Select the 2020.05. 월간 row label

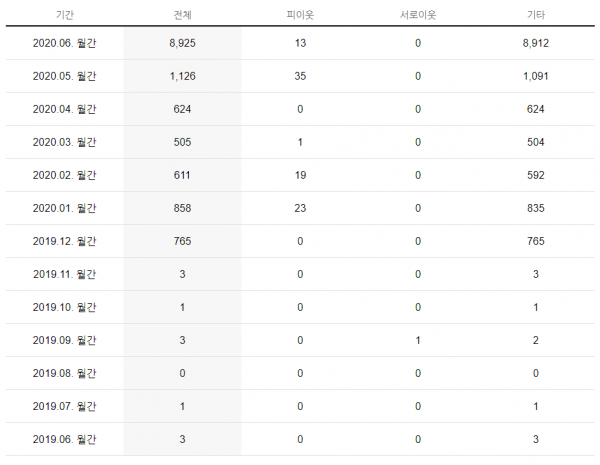click(x=65, y=76)
